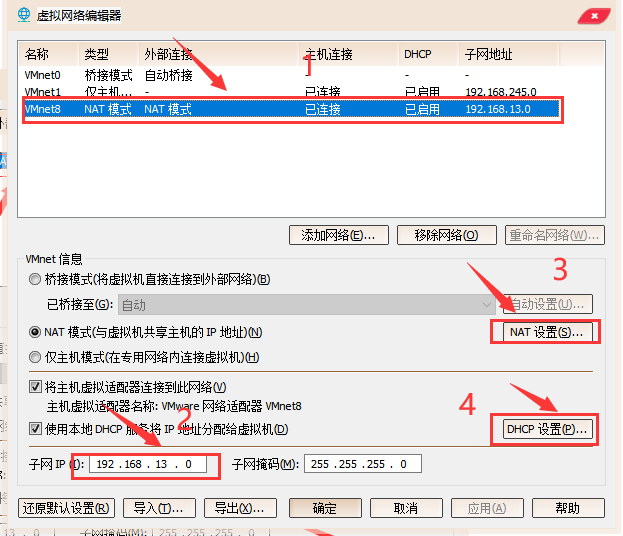
Task: Click the 外部连接 column header
Action: (219, 54)
